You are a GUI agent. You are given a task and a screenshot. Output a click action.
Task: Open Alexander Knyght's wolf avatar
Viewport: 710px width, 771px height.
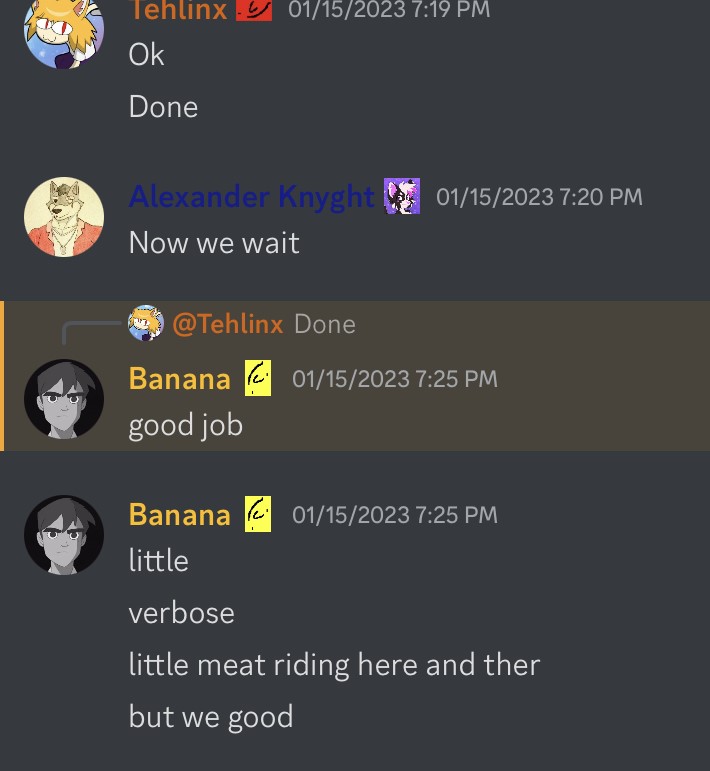point(64,217)
